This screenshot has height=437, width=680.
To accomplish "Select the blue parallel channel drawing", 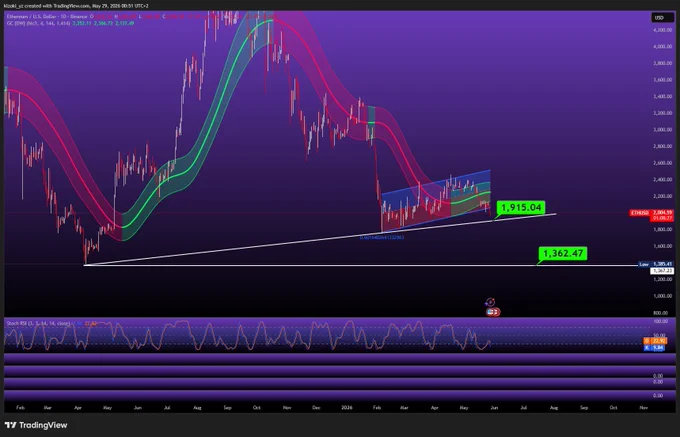I will pyautogui.click(x=435, y=200).
